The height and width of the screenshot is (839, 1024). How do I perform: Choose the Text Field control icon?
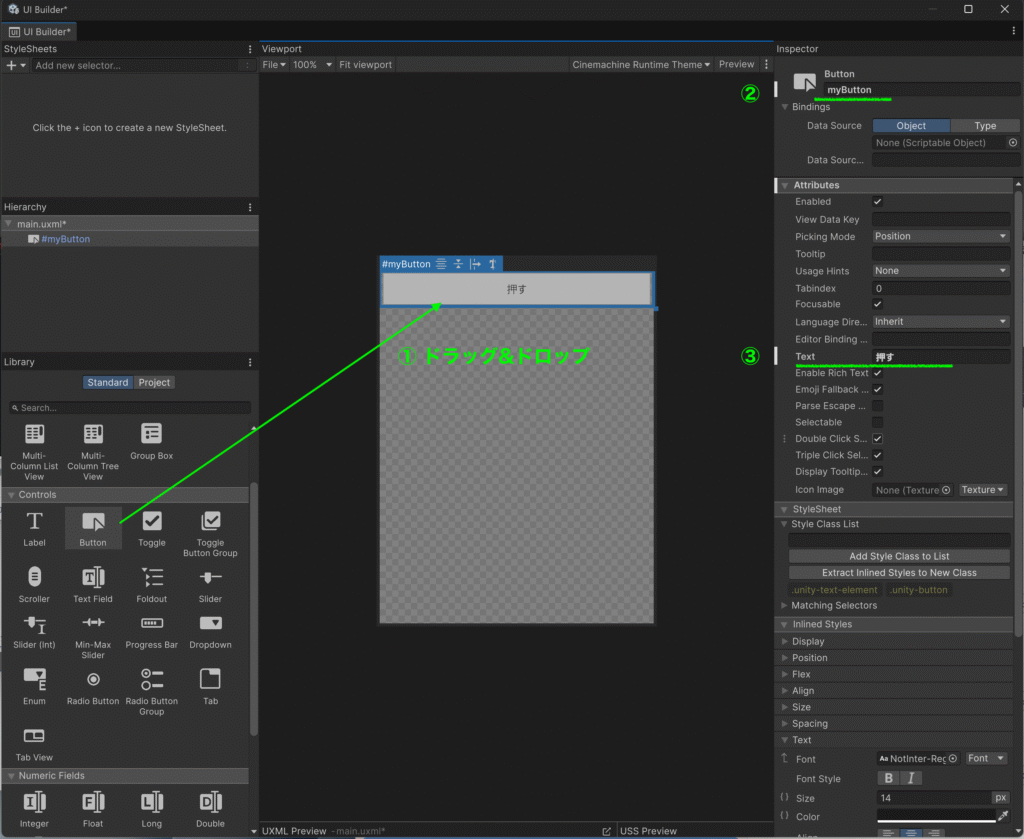[93, 578]
